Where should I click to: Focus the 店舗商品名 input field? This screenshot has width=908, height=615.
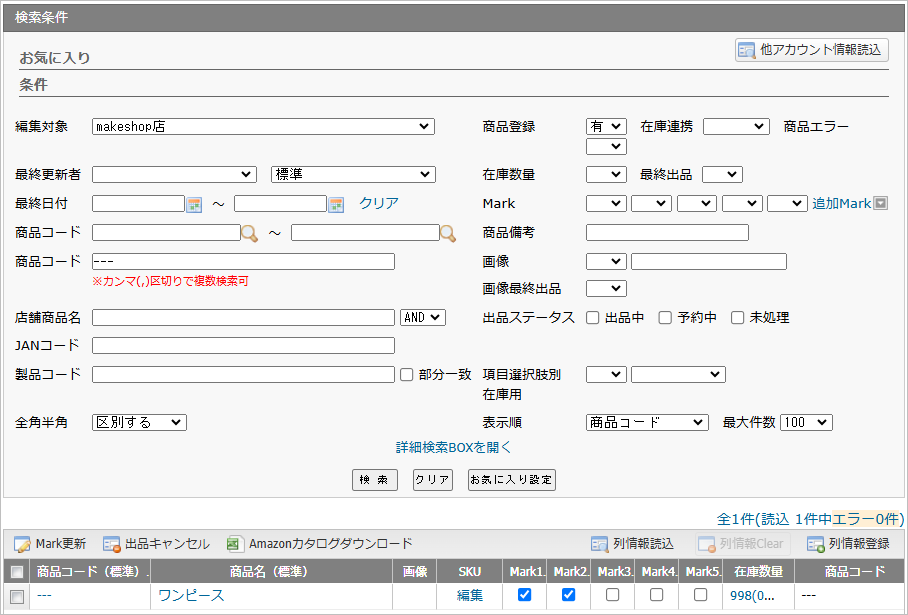coord(243,317)
